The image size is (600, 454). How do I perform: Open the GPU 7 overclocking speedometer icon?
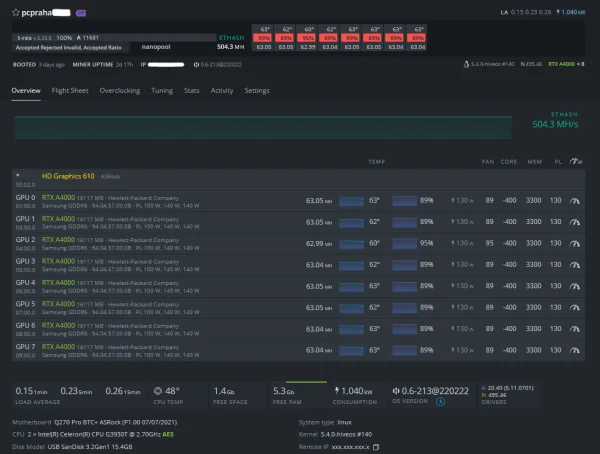[x=574, y=350]
